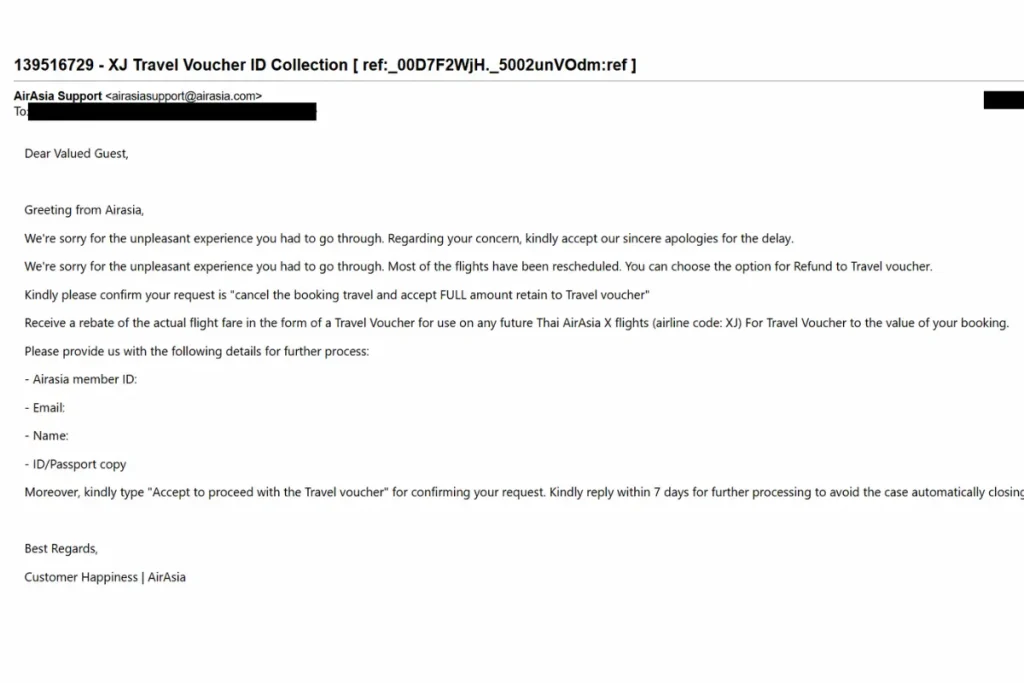Click the "- Email:" list item
This screenshot has height=683, width=1024.
[45, 408]
